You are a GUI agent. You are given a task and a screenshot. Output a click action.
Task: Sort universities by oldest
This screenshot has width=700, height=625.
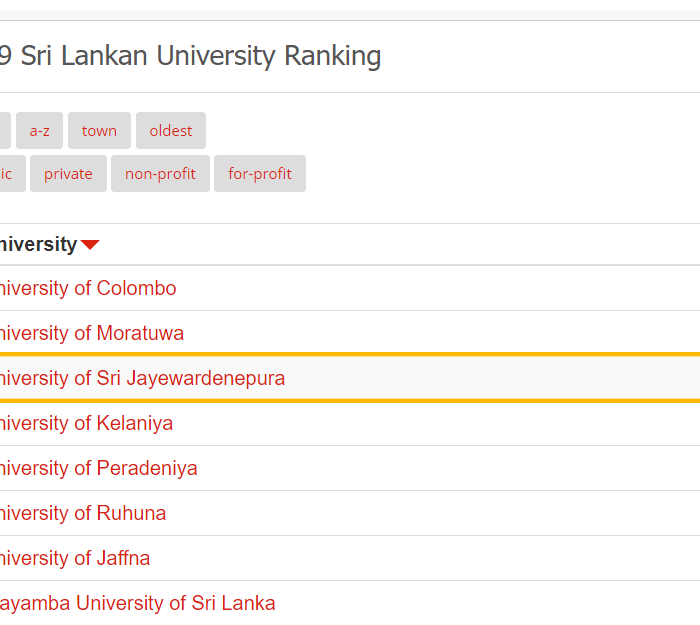pyautogui.click(x=171, y=131)
